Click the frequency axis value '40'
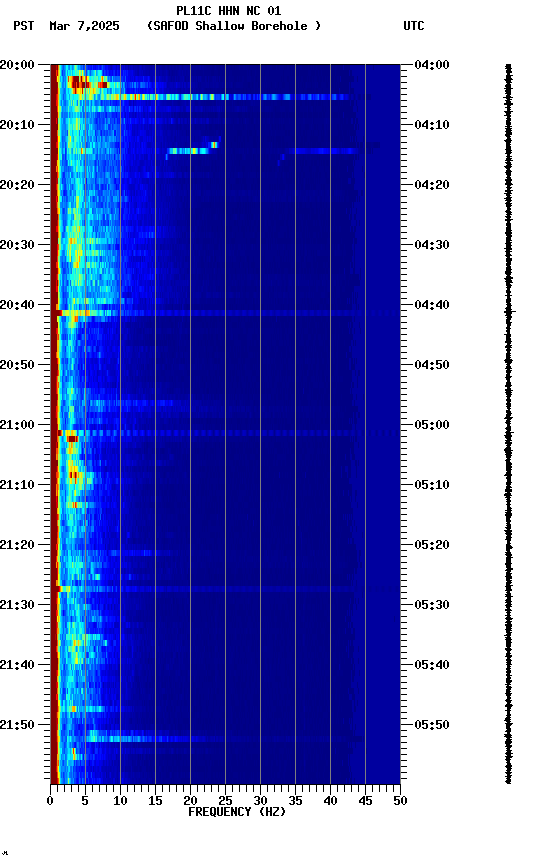 [x=330, y=801]
